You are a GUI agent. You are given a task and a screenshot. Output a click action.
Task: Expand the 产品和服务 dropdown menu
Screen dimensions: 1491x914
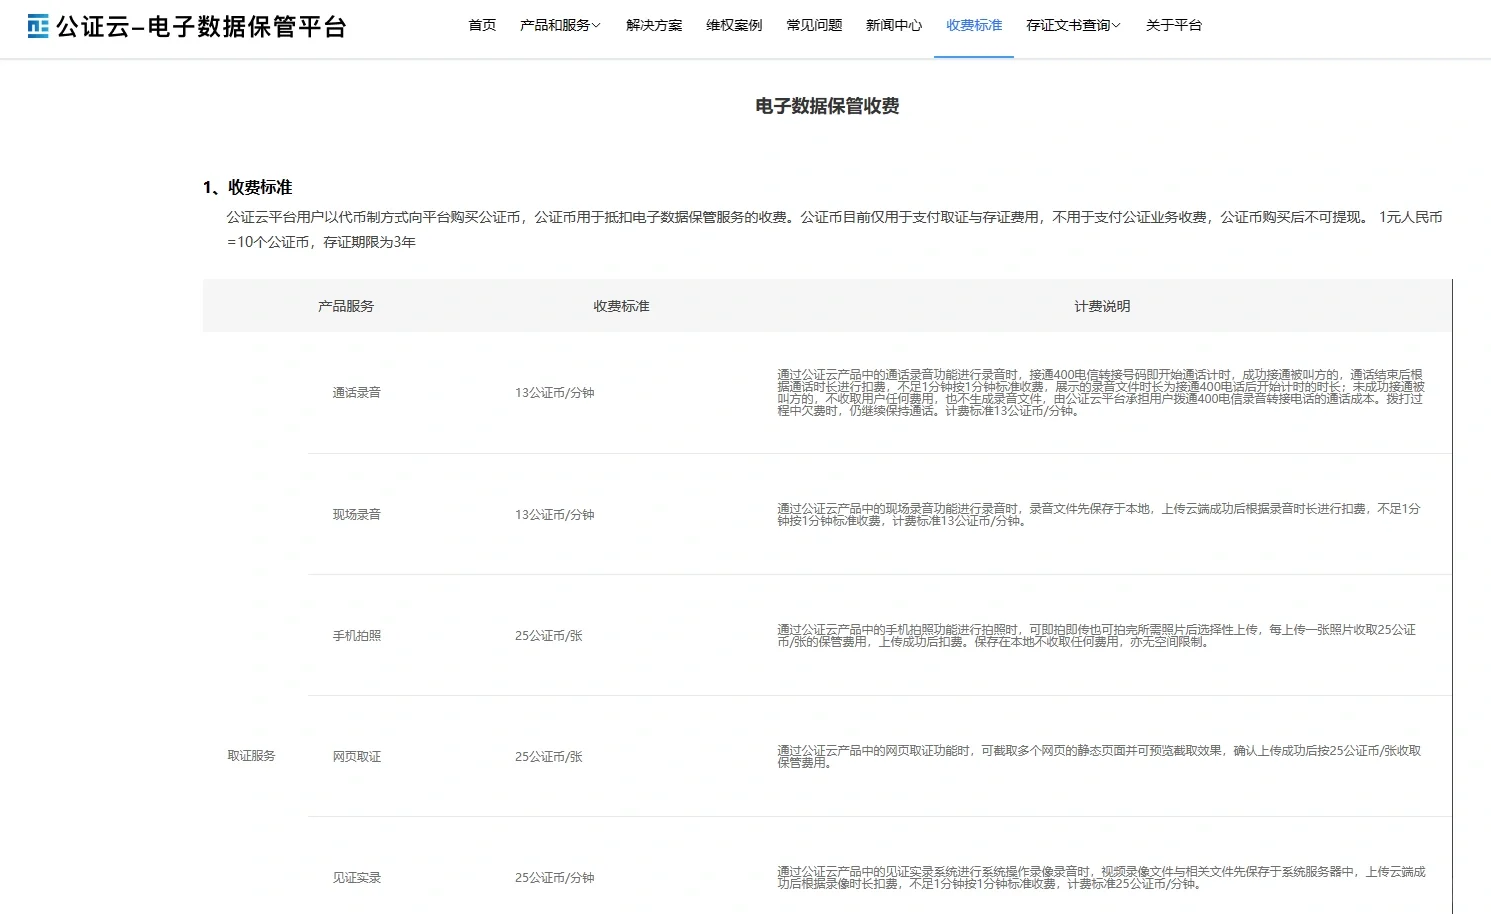coord(554,25)
